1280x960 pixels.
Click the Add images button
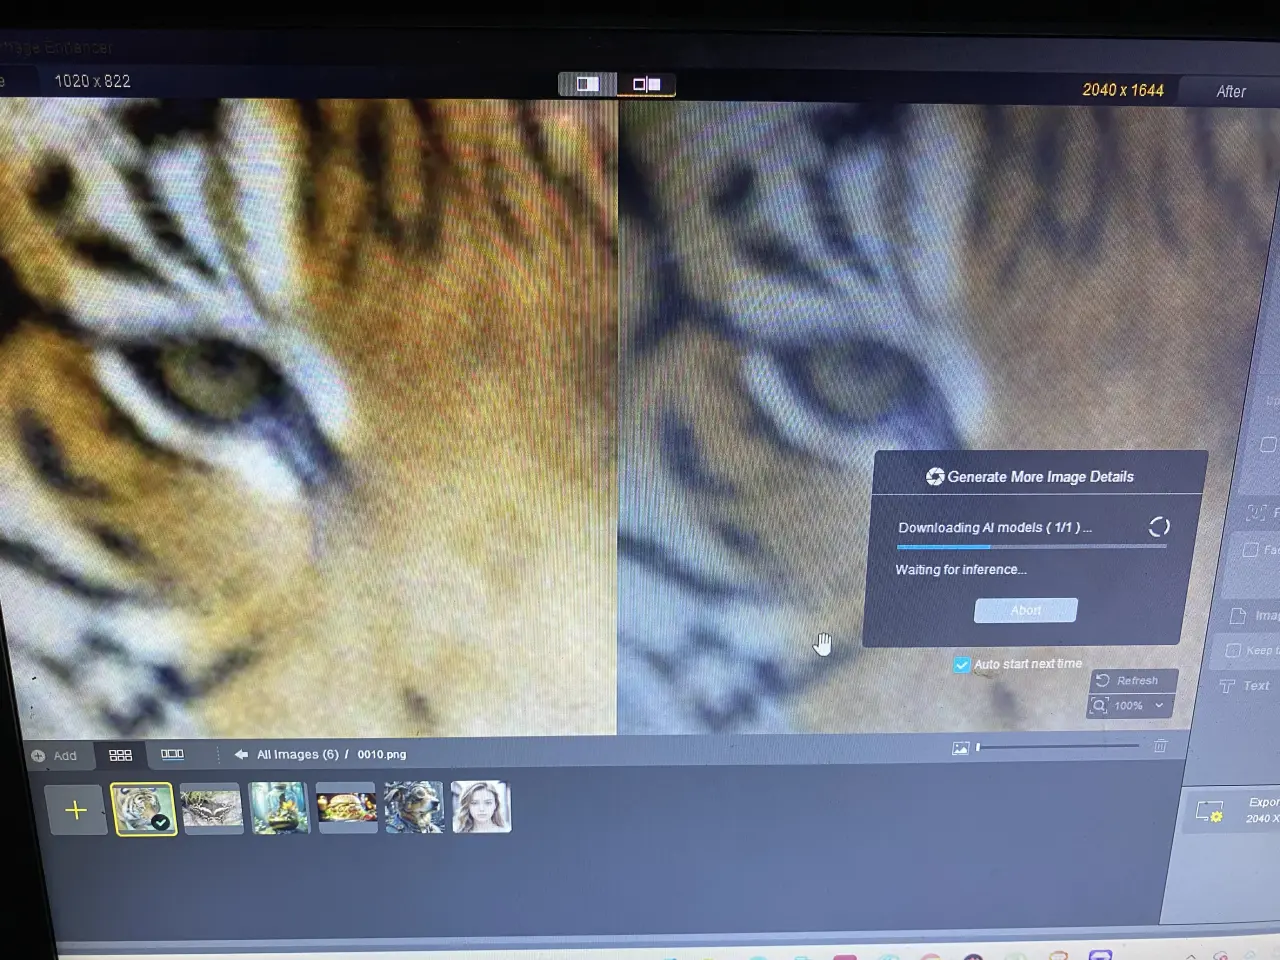pyautogui.click(x=54, y=756)
